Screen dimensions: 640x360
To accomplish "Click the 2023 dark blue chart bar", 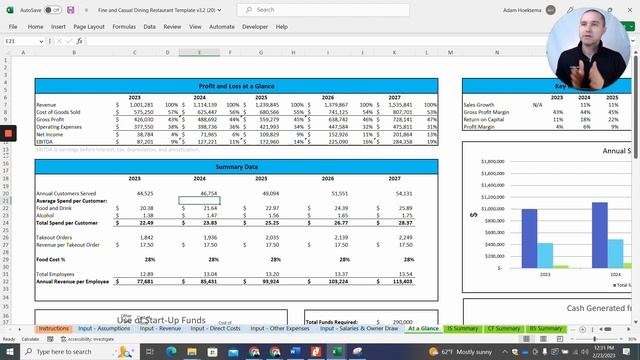I will (x=529, y=238).
